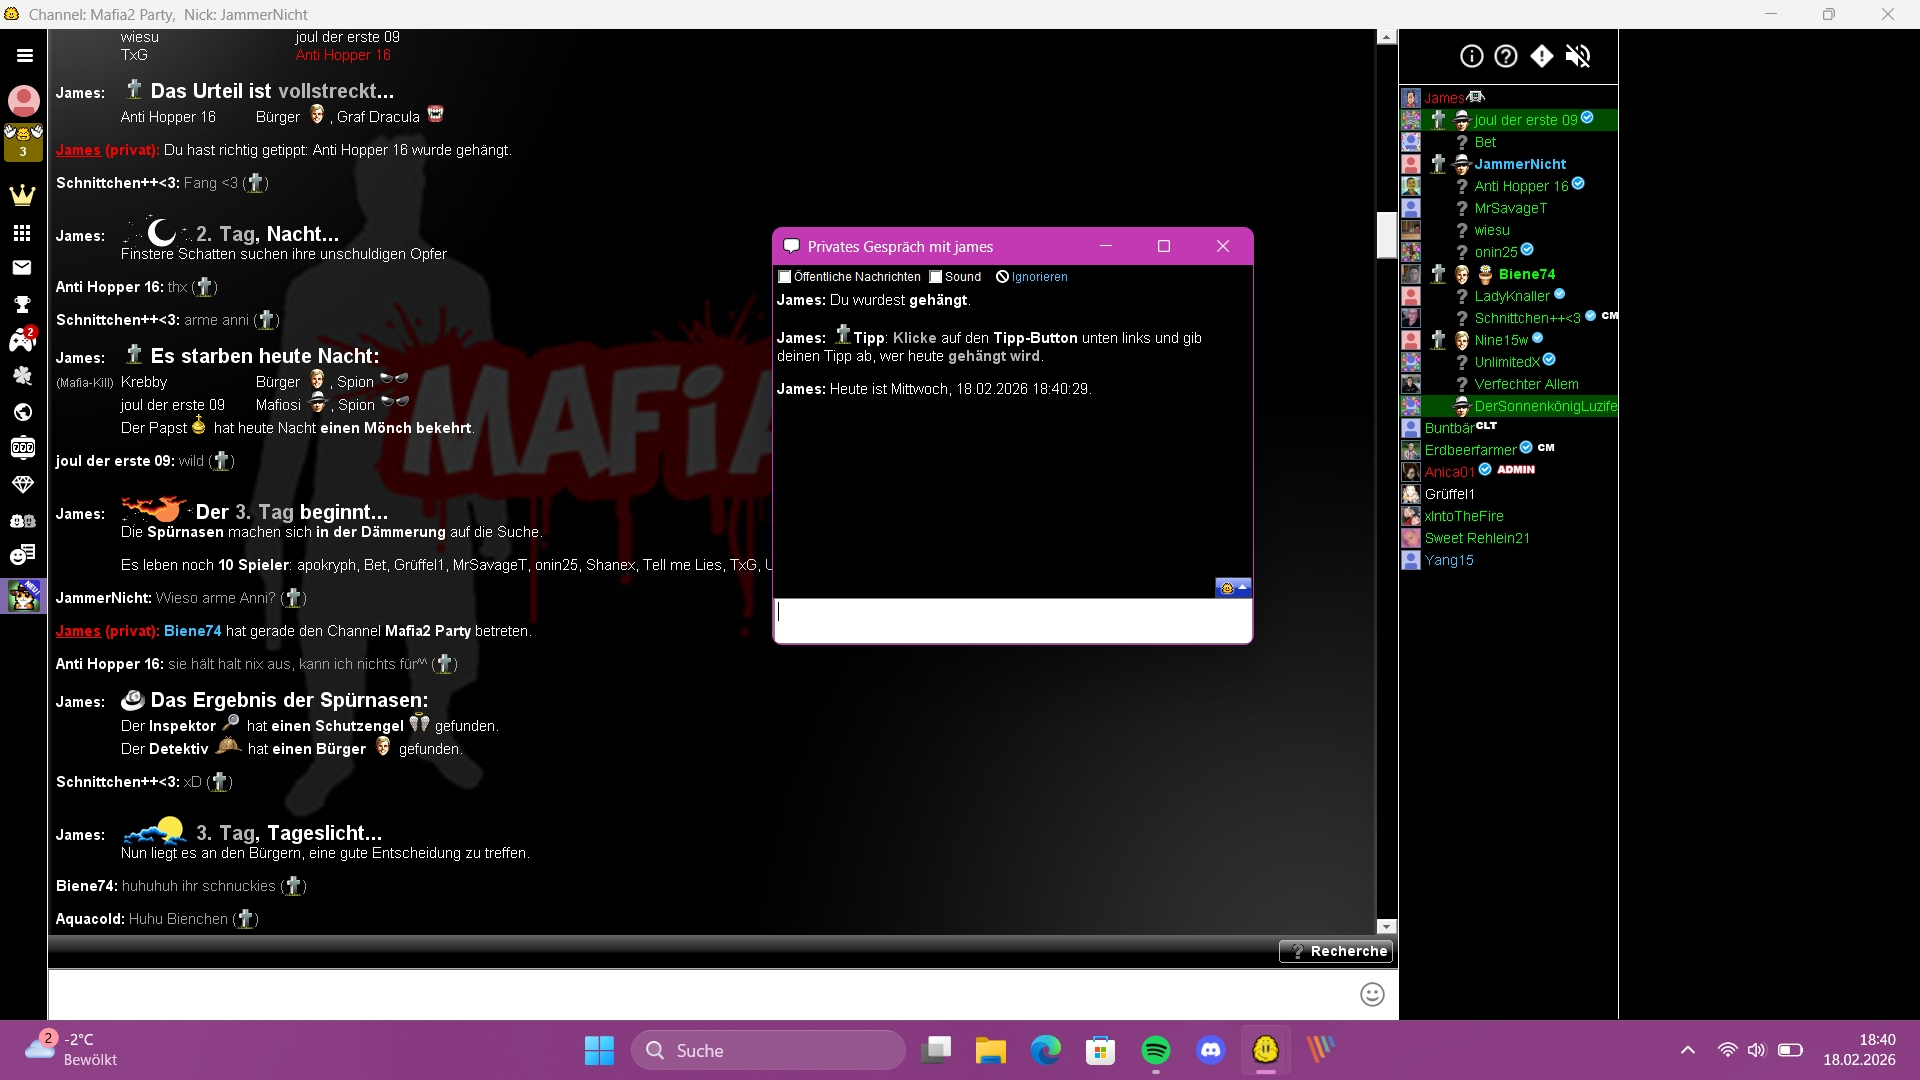
Task: Click the diamond icon in sidebar
Action: point(22,484)
